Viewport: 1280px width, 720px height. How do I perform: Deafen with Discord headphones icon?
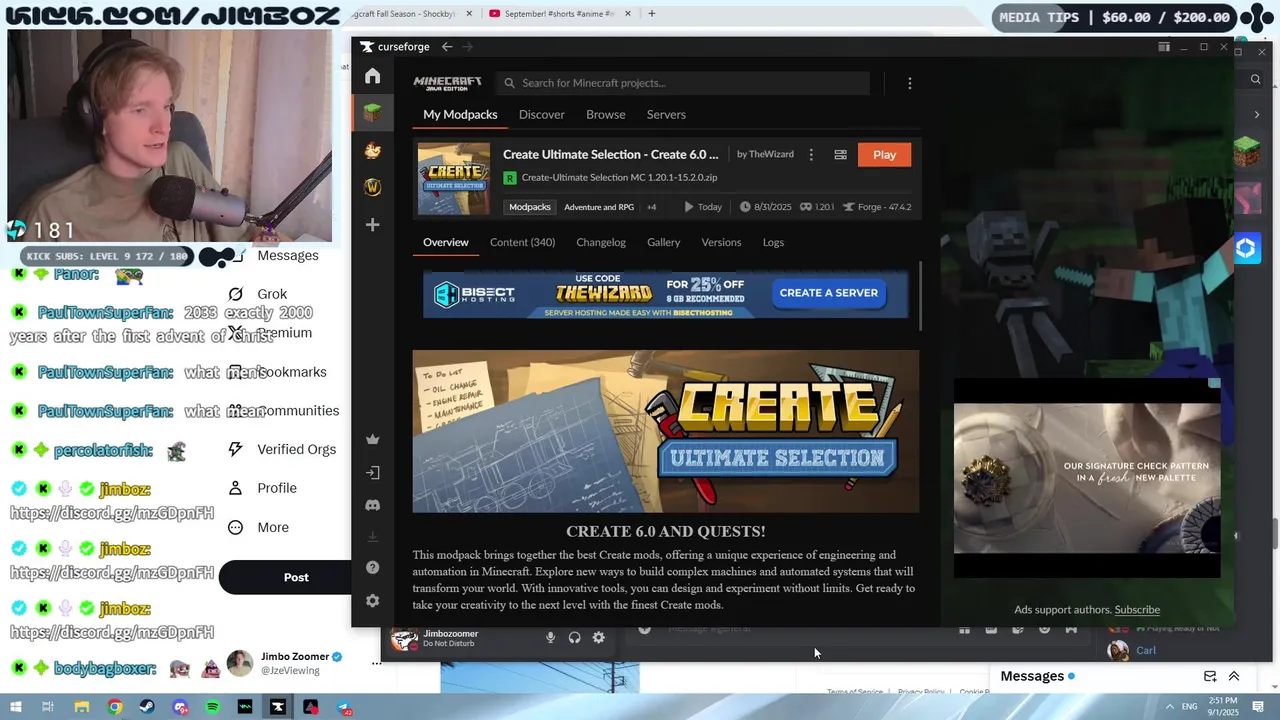[x=574, y=638]
